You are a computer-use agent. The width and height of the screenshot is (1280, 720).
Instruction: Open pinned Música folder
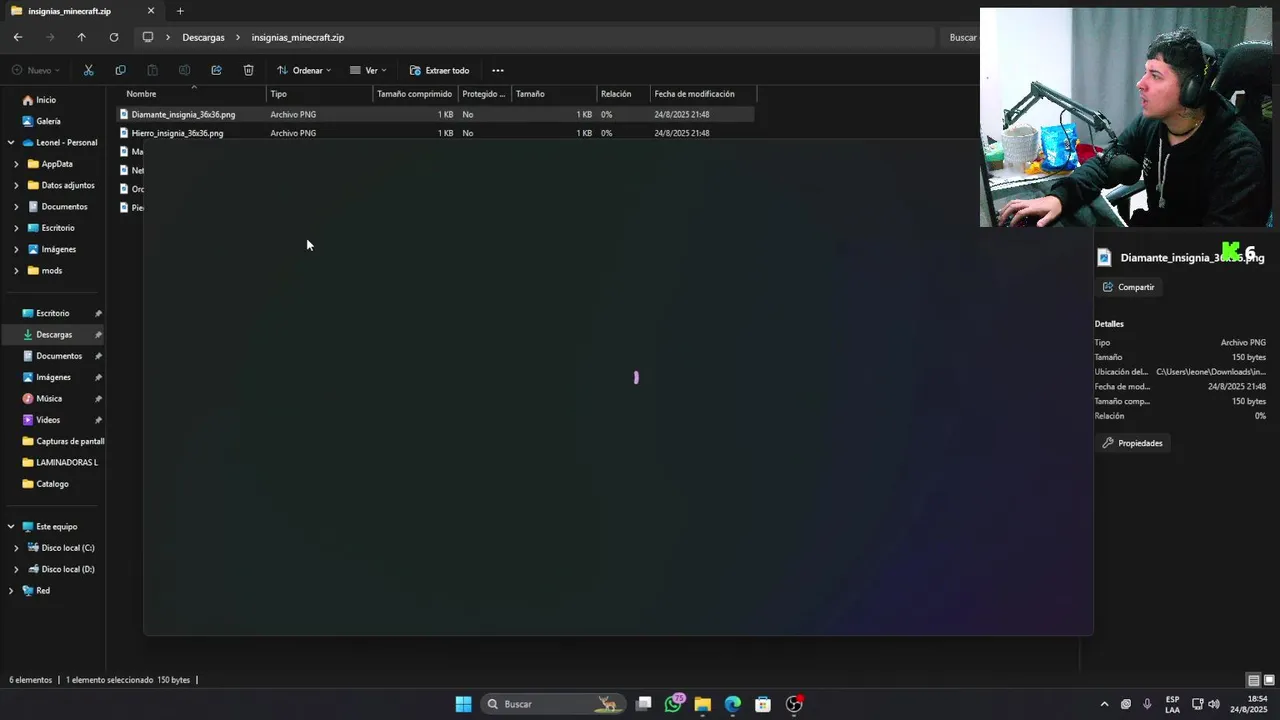point(49,399)
